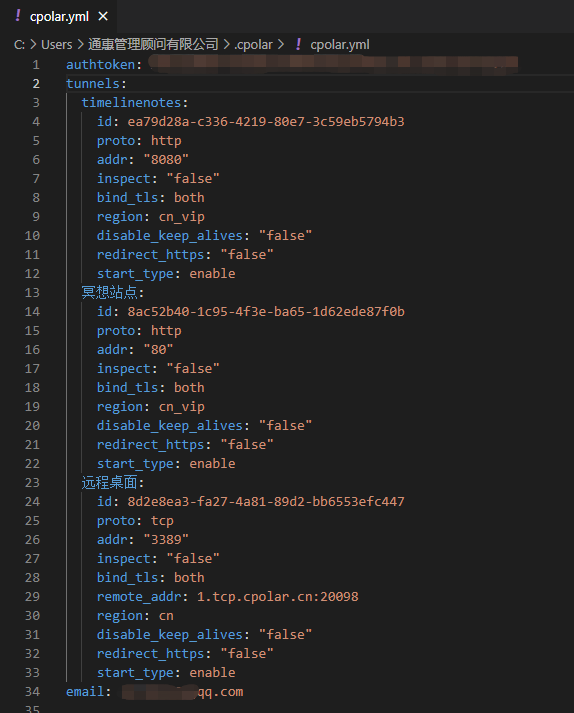Viewport: 574px width, 713px height.
Task: Click the timelinenotes tunnel name
Action: (x=131, y=103)
